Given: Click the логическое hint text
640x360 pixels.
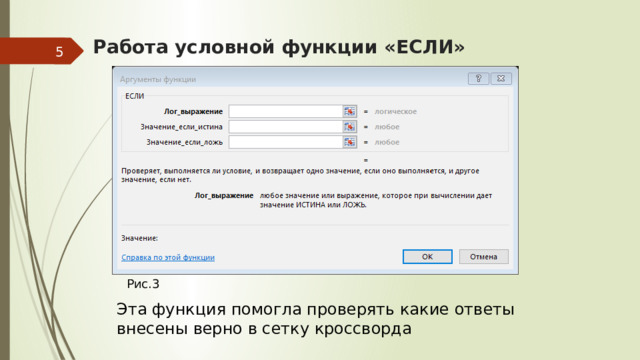Looking at the screenshot, I should click(x=396, y=111).
